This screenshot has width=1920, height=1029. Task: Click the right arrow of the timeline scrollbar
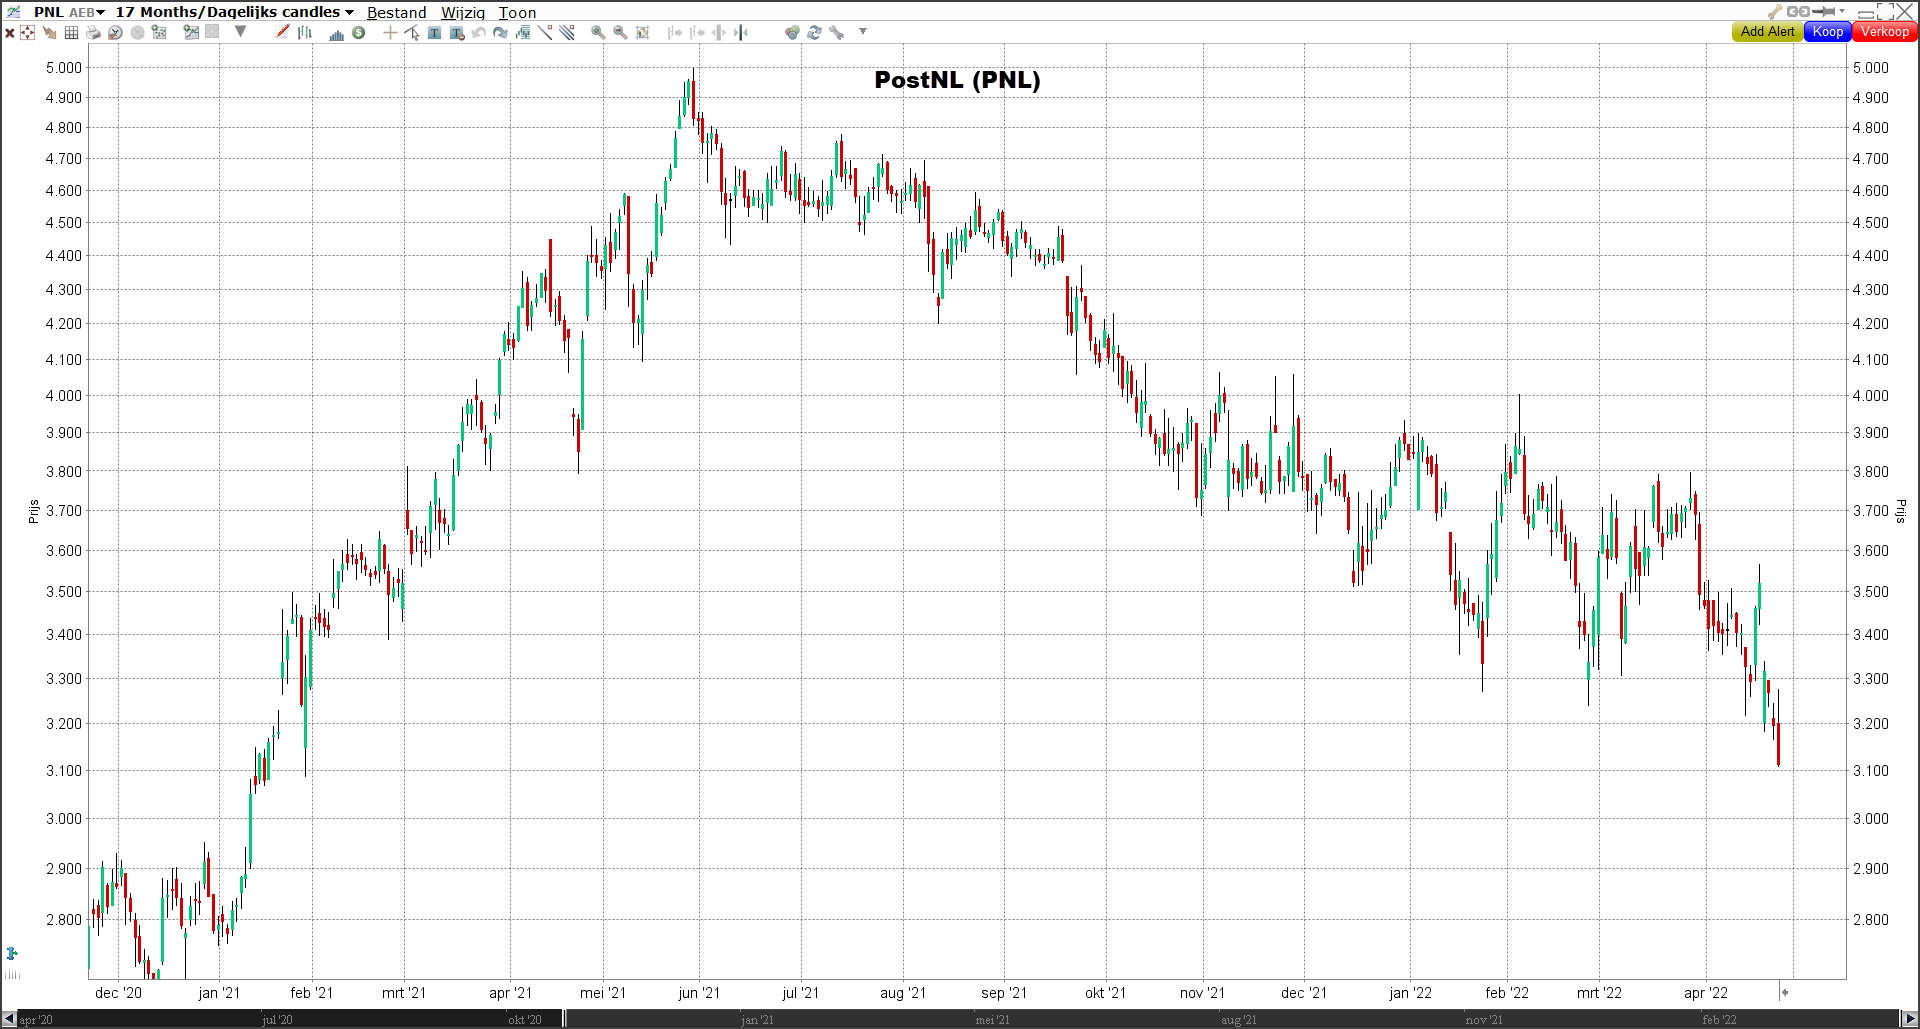pyautogui.click(x=1910, y=1019)
